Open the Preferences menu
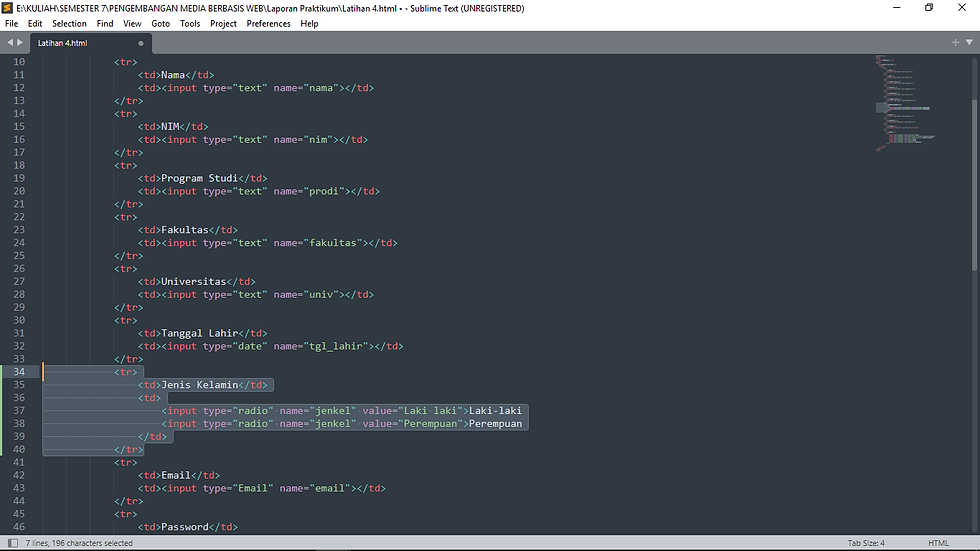980x551 pixels. [268, 24]
